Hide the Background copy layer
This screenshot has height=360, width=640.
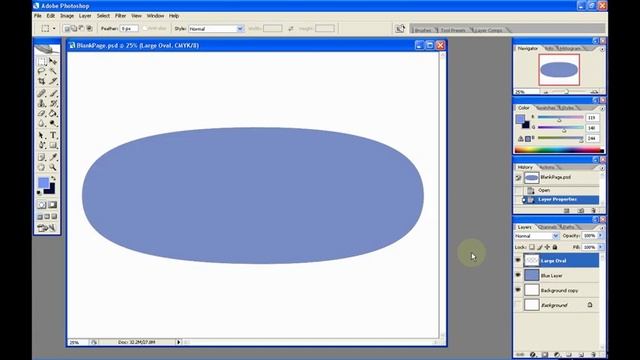[518, 290]
